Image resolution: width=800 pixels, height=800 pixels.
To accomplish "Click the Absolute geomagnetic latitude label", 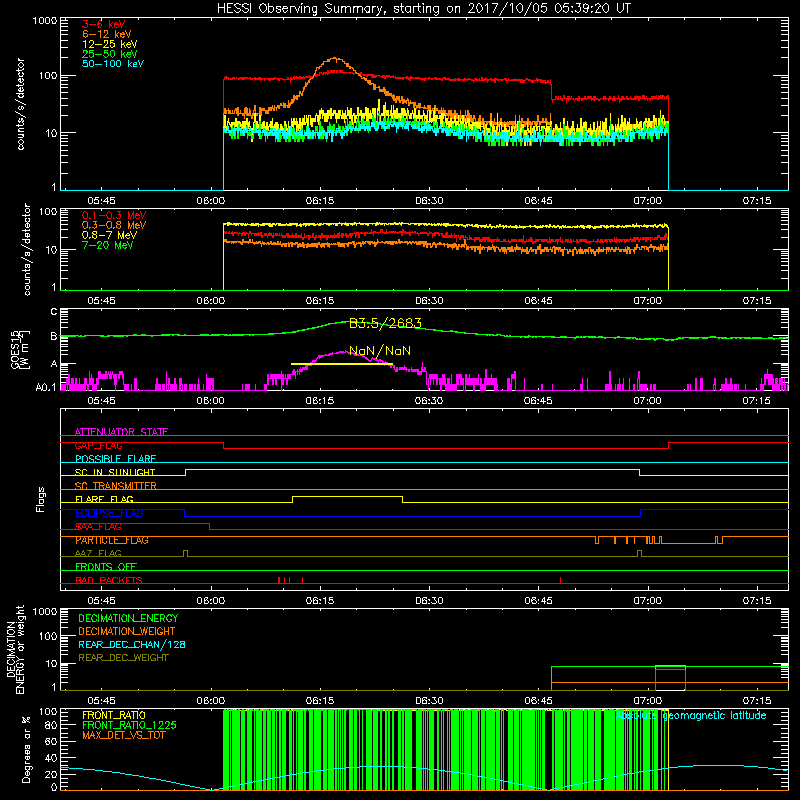I will [691, 716].
